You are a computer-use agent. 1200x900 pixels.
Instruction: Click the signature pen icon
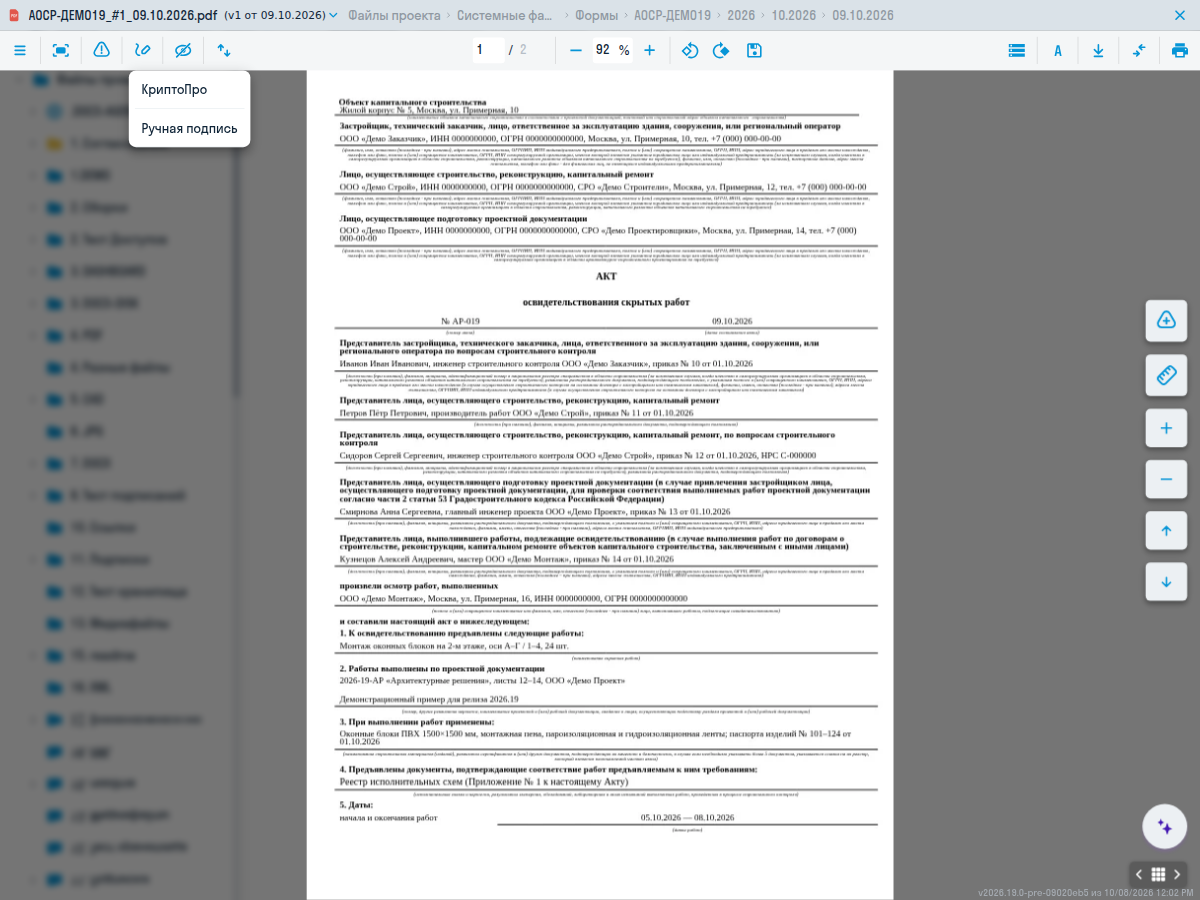point(143,50)
